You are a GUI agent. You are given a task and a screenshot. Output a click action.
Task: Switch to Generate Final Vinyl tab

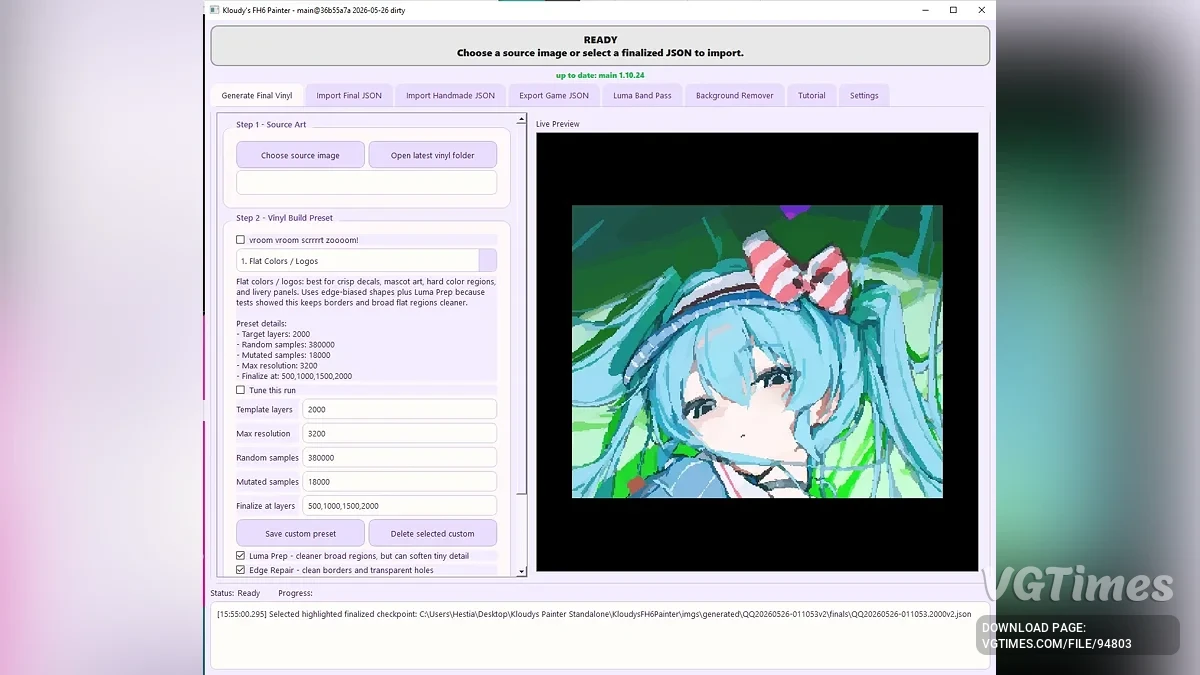[x=257, y=96]
